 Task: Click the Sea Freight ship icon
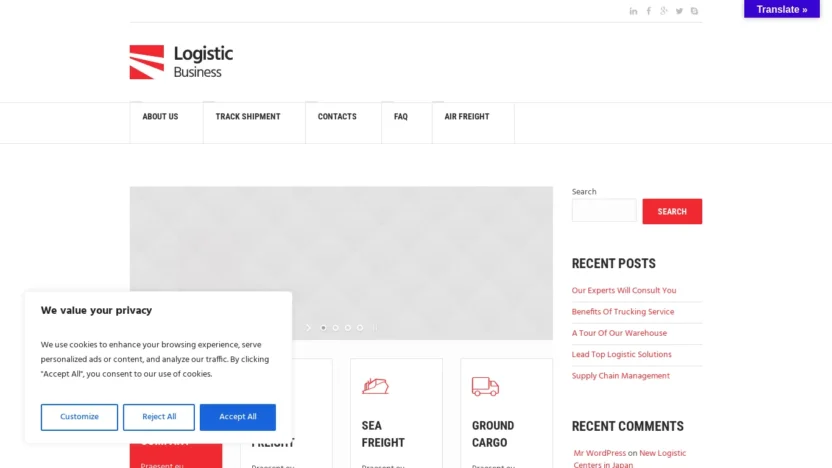pyautogui.click(x=376, y=386)
